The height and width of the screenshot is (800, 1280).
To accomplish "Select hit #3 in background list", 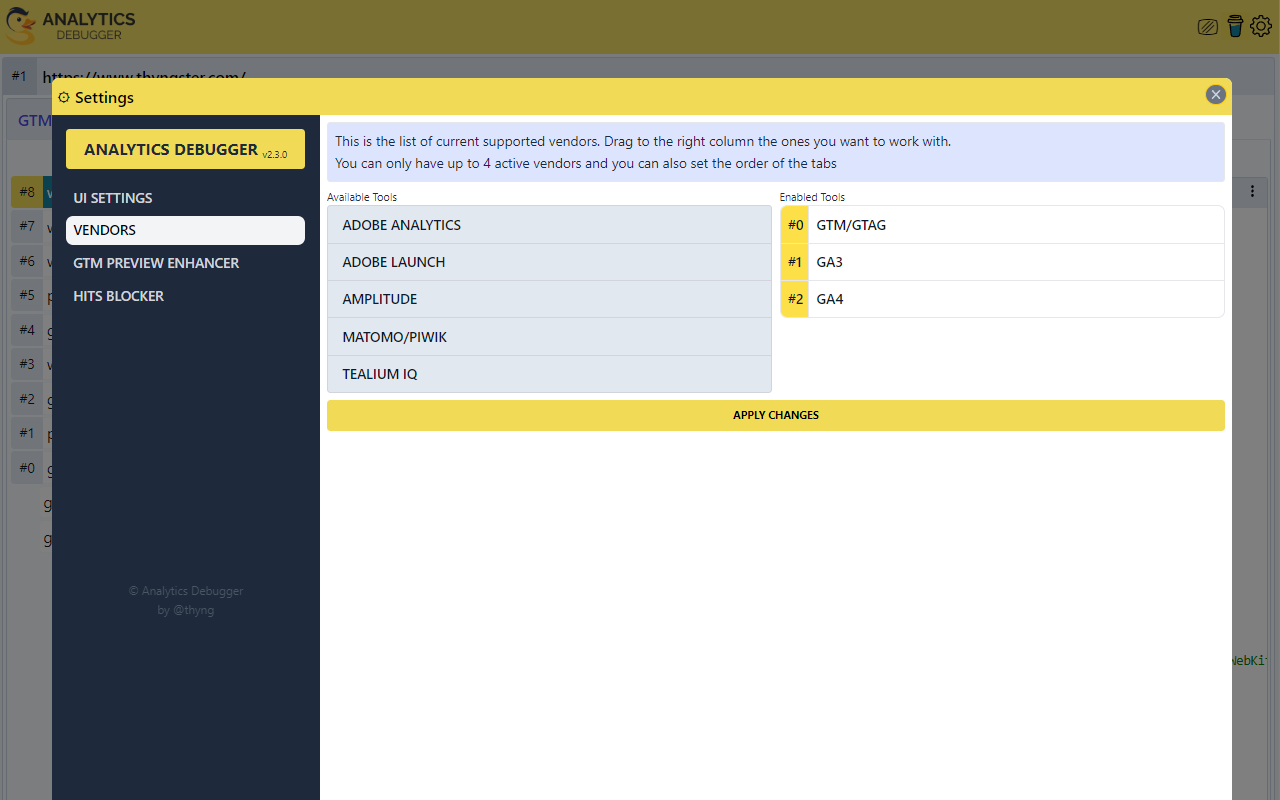I will [27, 364].
